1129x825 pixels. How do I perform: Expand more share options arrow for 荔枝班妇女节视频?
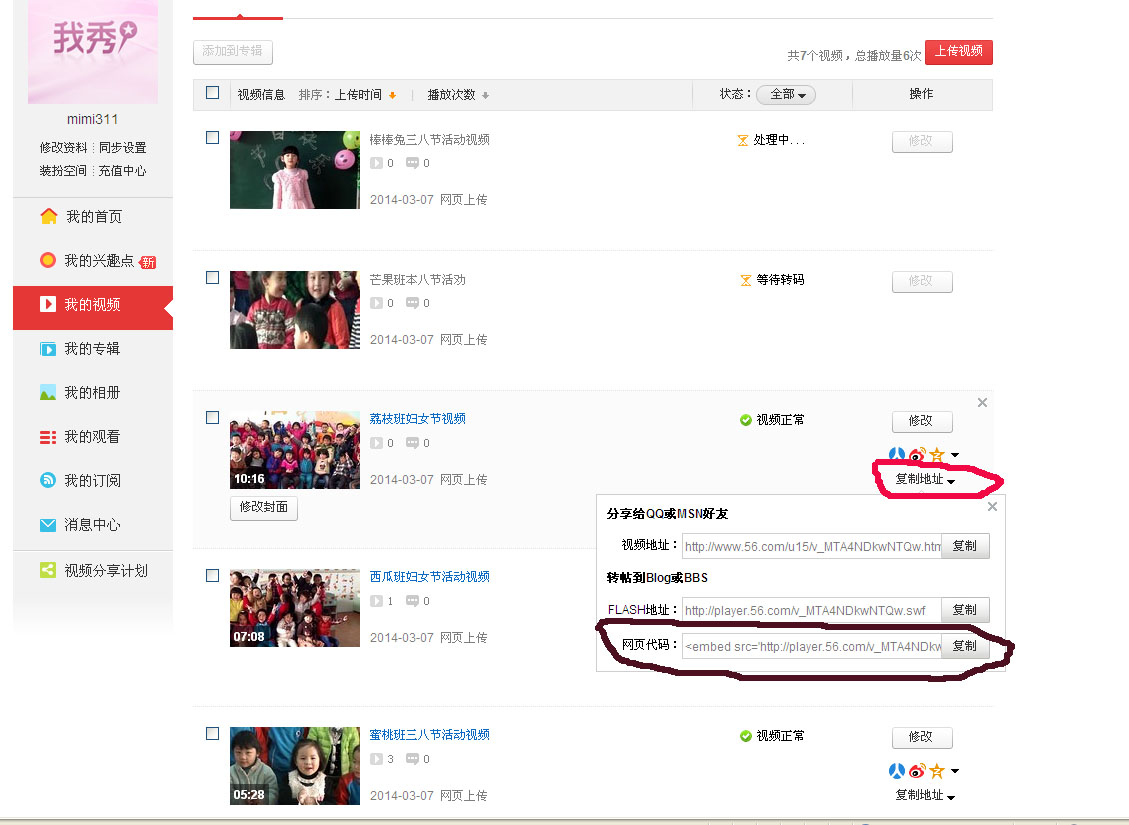click(x=955, y=456)
